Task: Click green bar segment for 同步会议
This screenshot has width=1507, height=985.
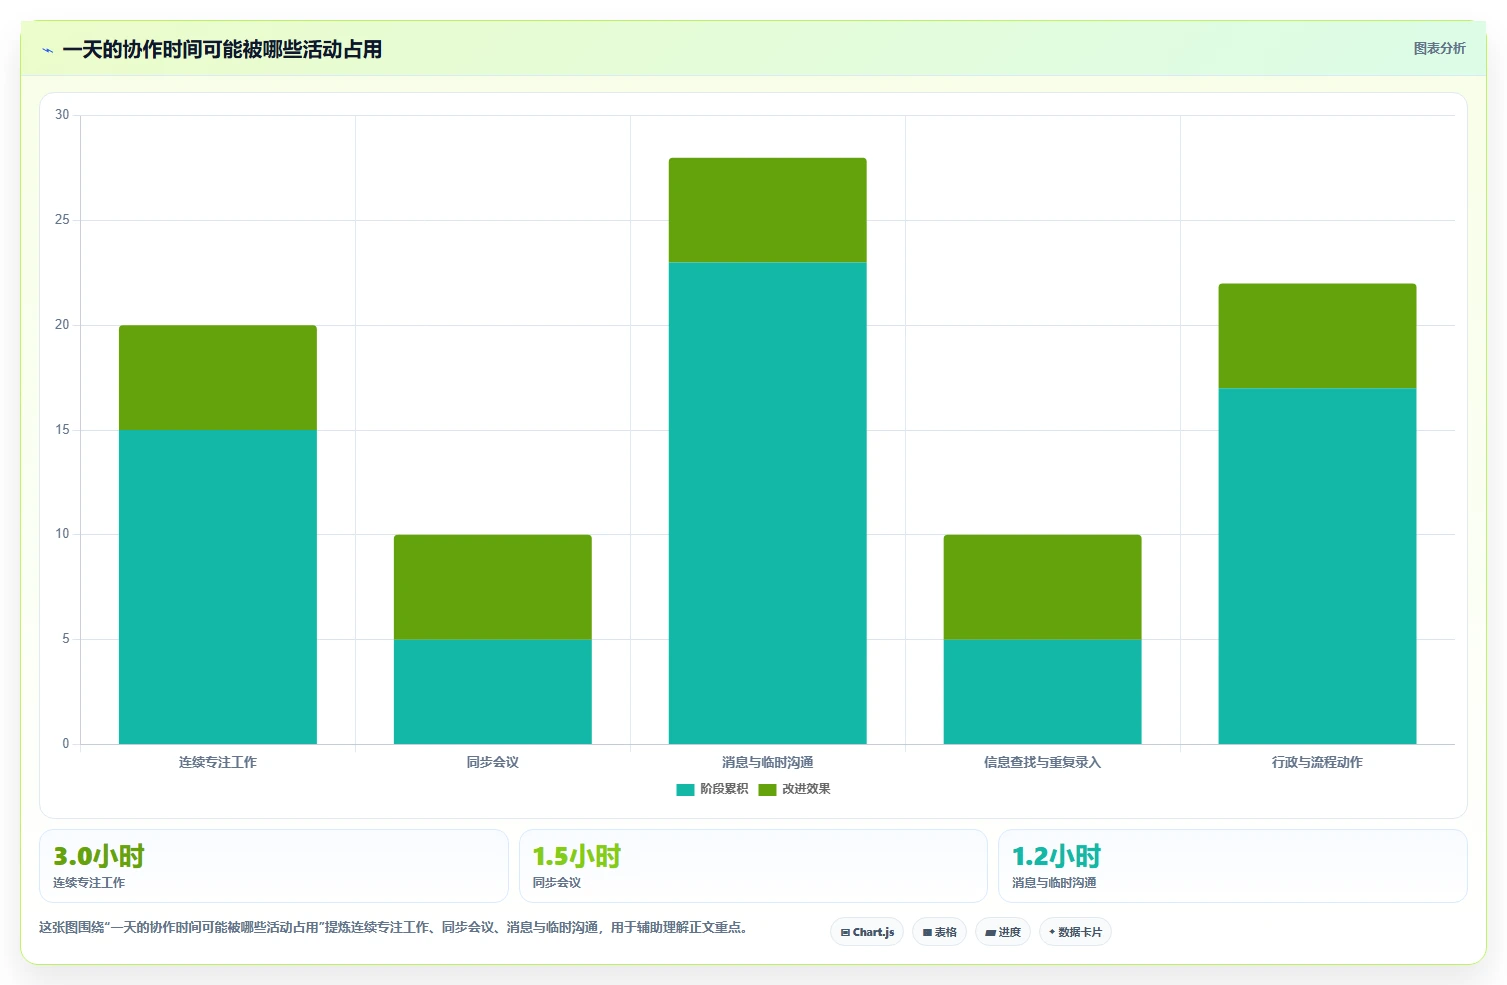Action: [493, 587]
